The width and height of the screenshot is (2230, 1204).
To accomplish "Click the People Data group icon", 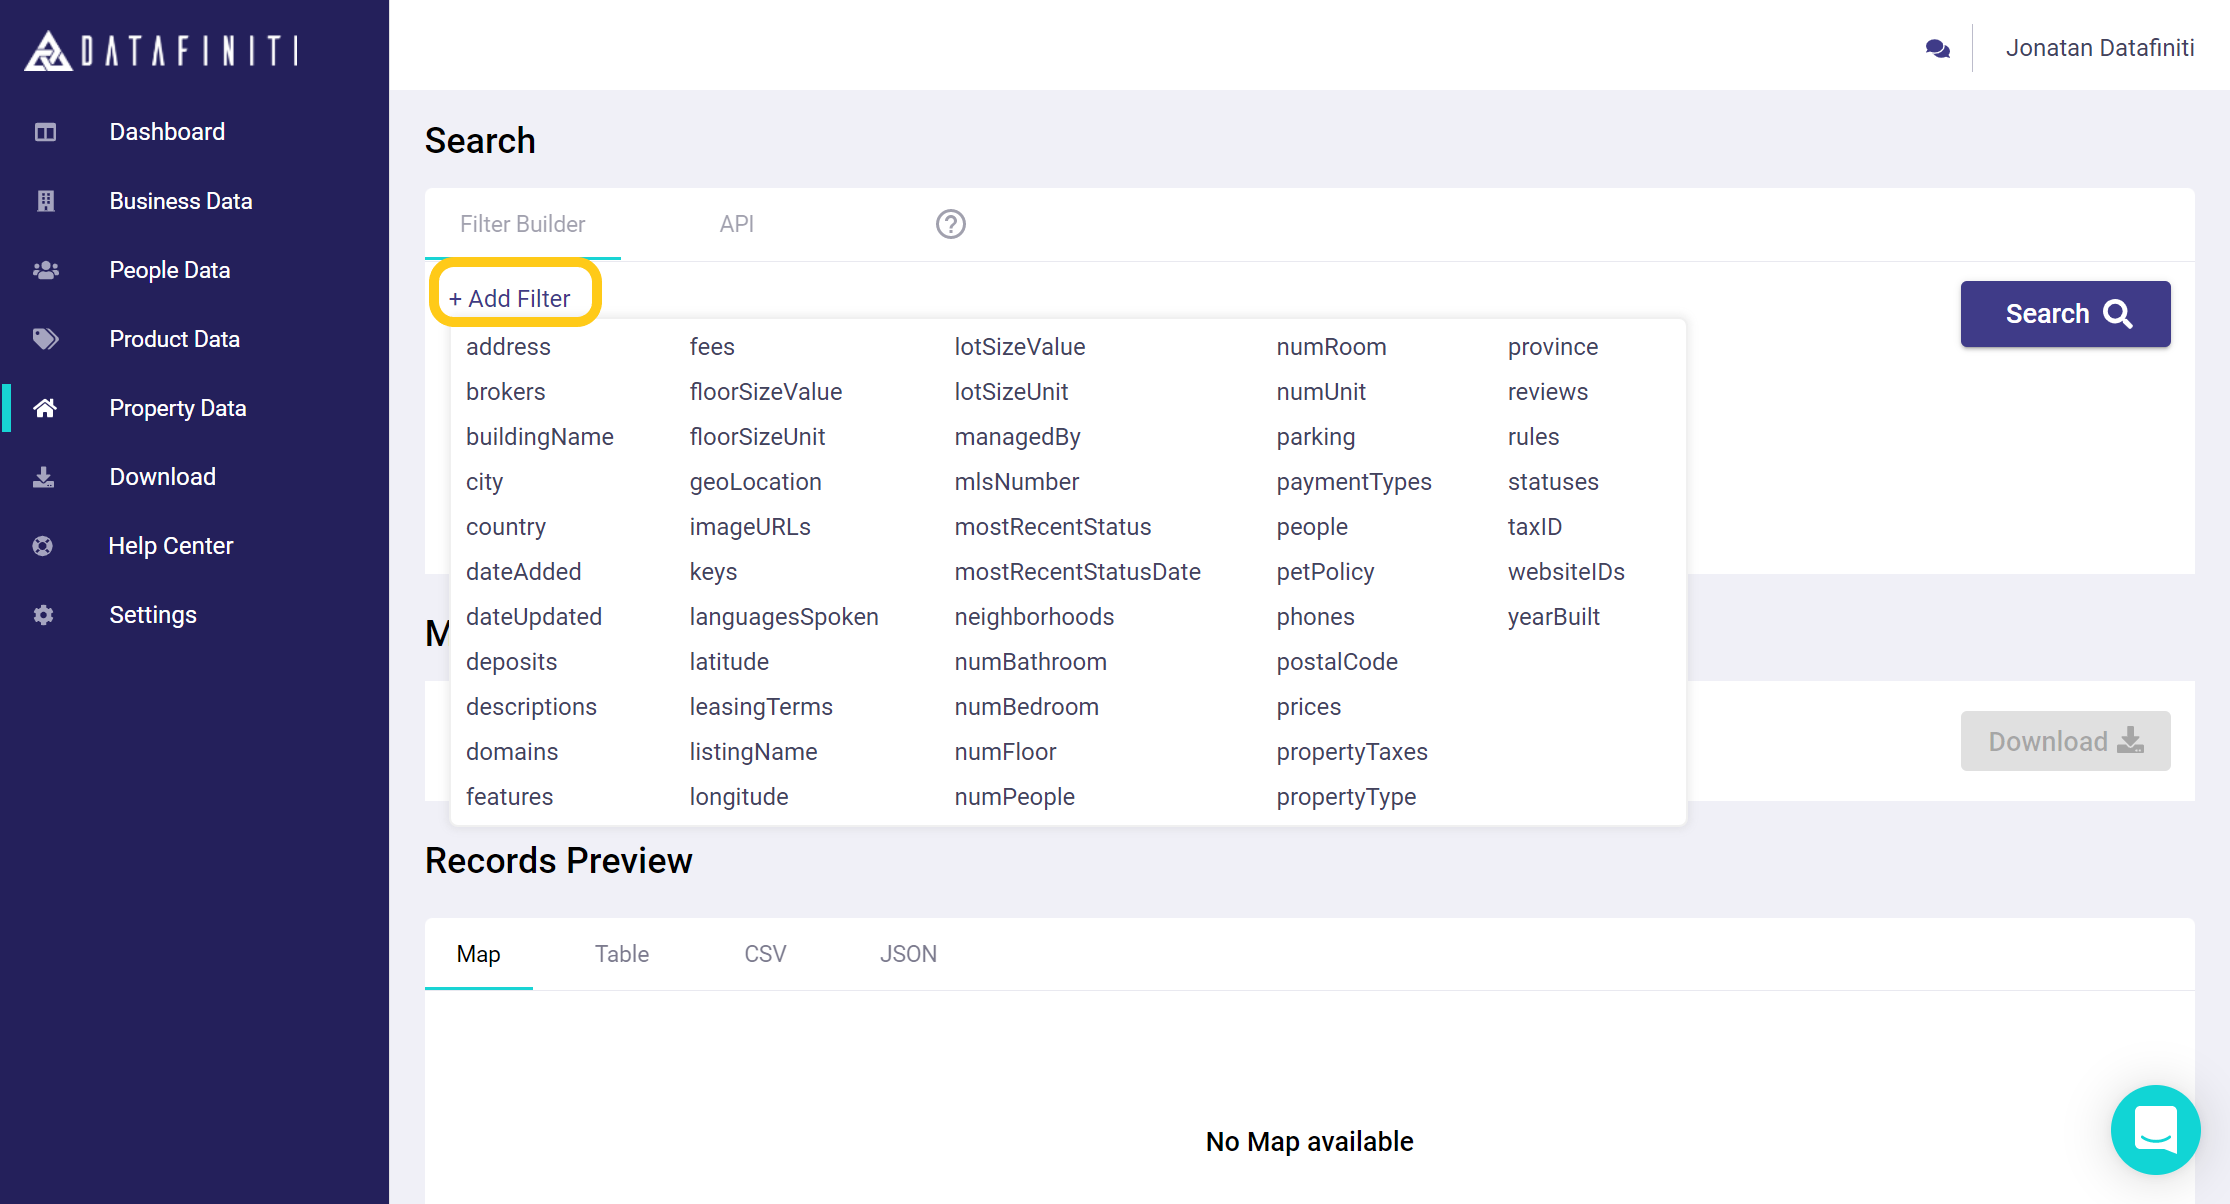I will tap(45, 270).
